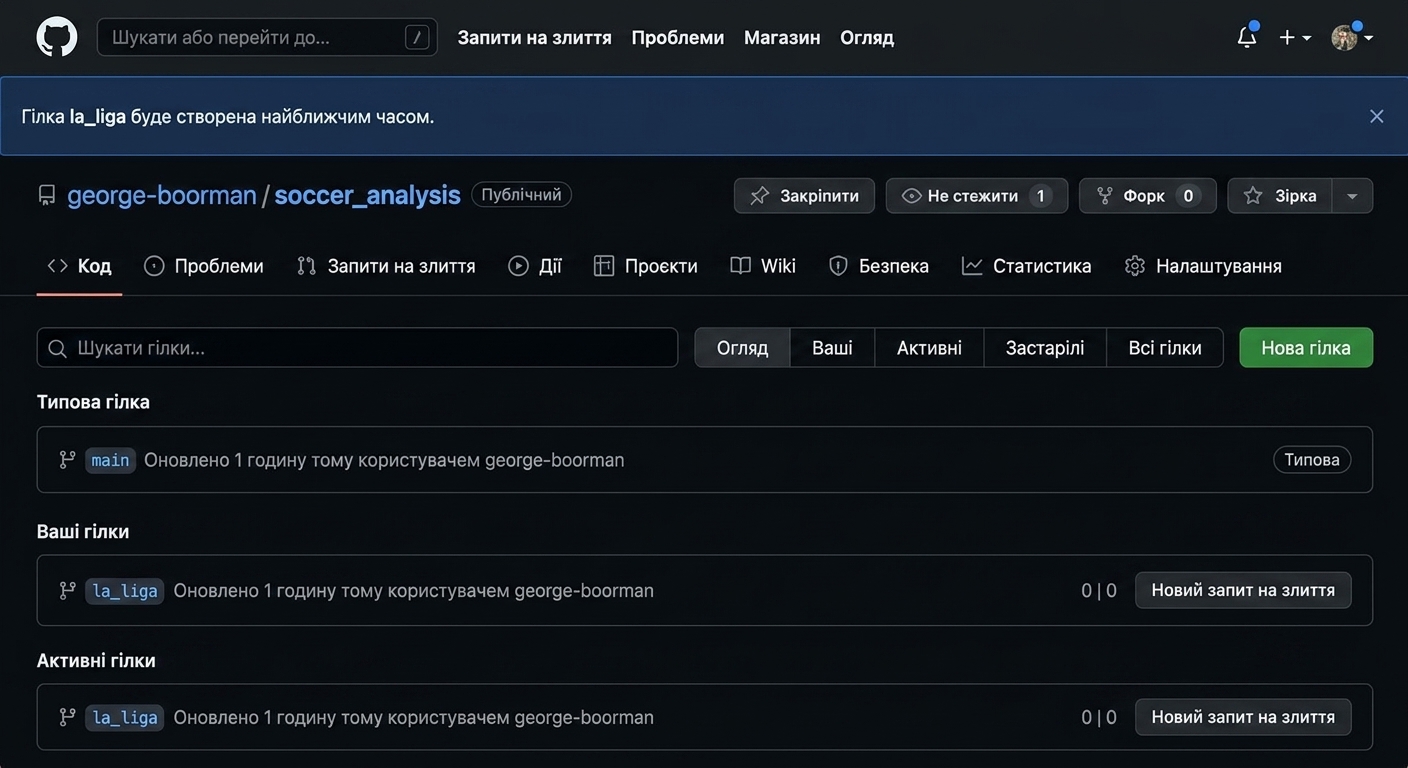Click the Ваші гілки heading

pyautogui.click(x=83, y=532)
